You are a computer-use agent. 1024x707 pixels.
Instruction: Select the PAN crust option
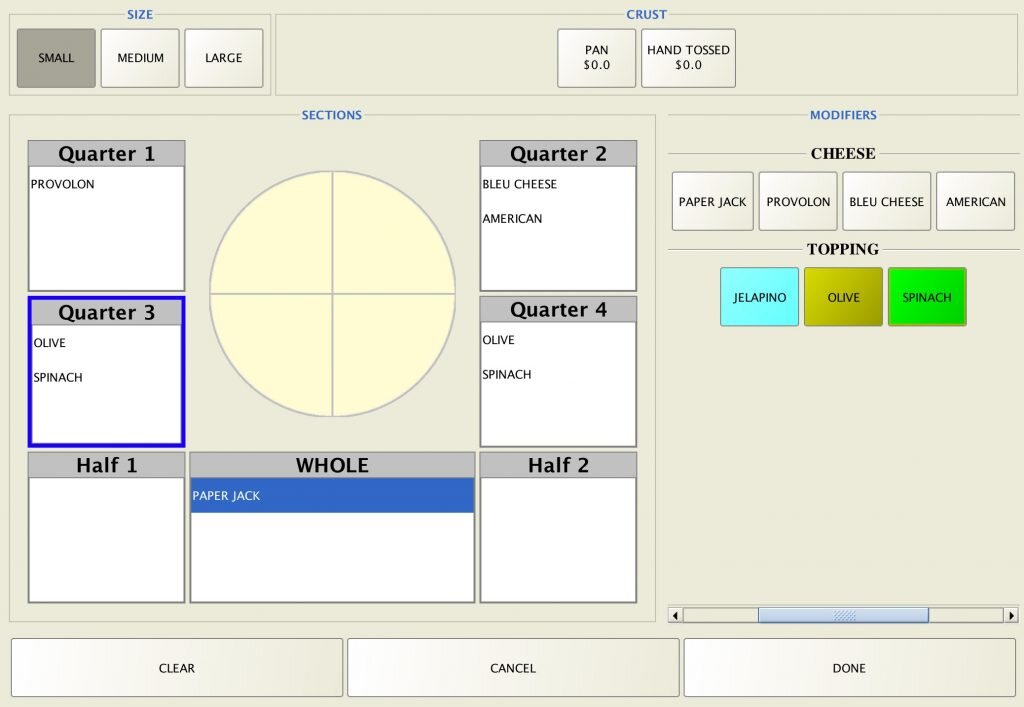point(596,58)
